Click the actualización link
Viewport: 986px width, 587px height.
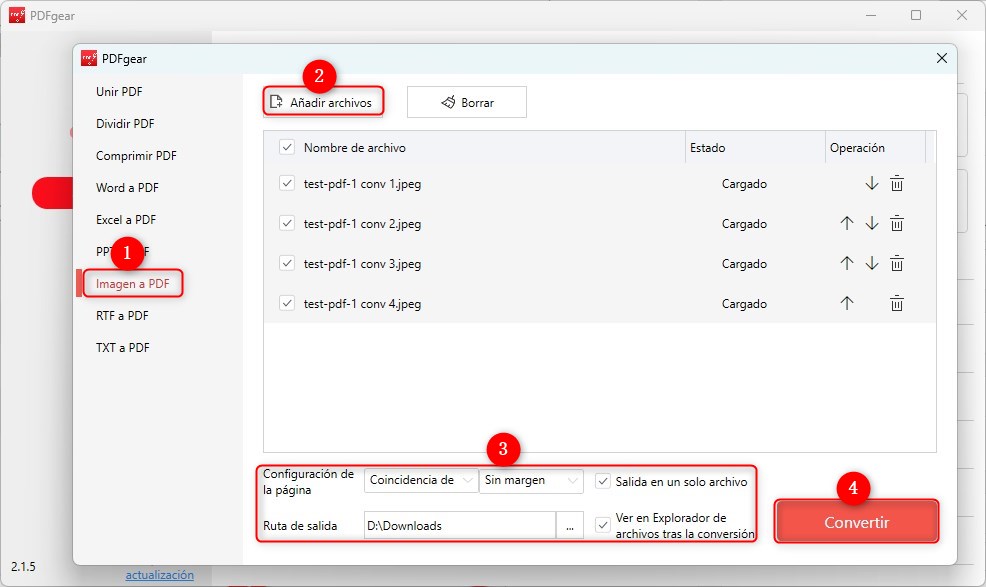coord(160,574)
